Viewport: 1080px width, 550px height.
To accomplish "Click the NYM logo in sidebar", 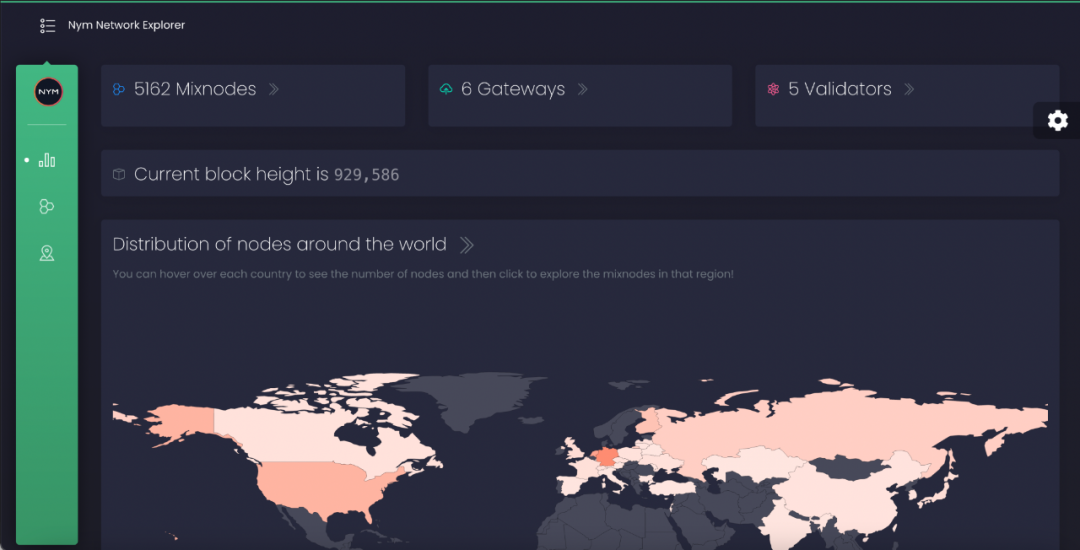I will tap(48, 92).
